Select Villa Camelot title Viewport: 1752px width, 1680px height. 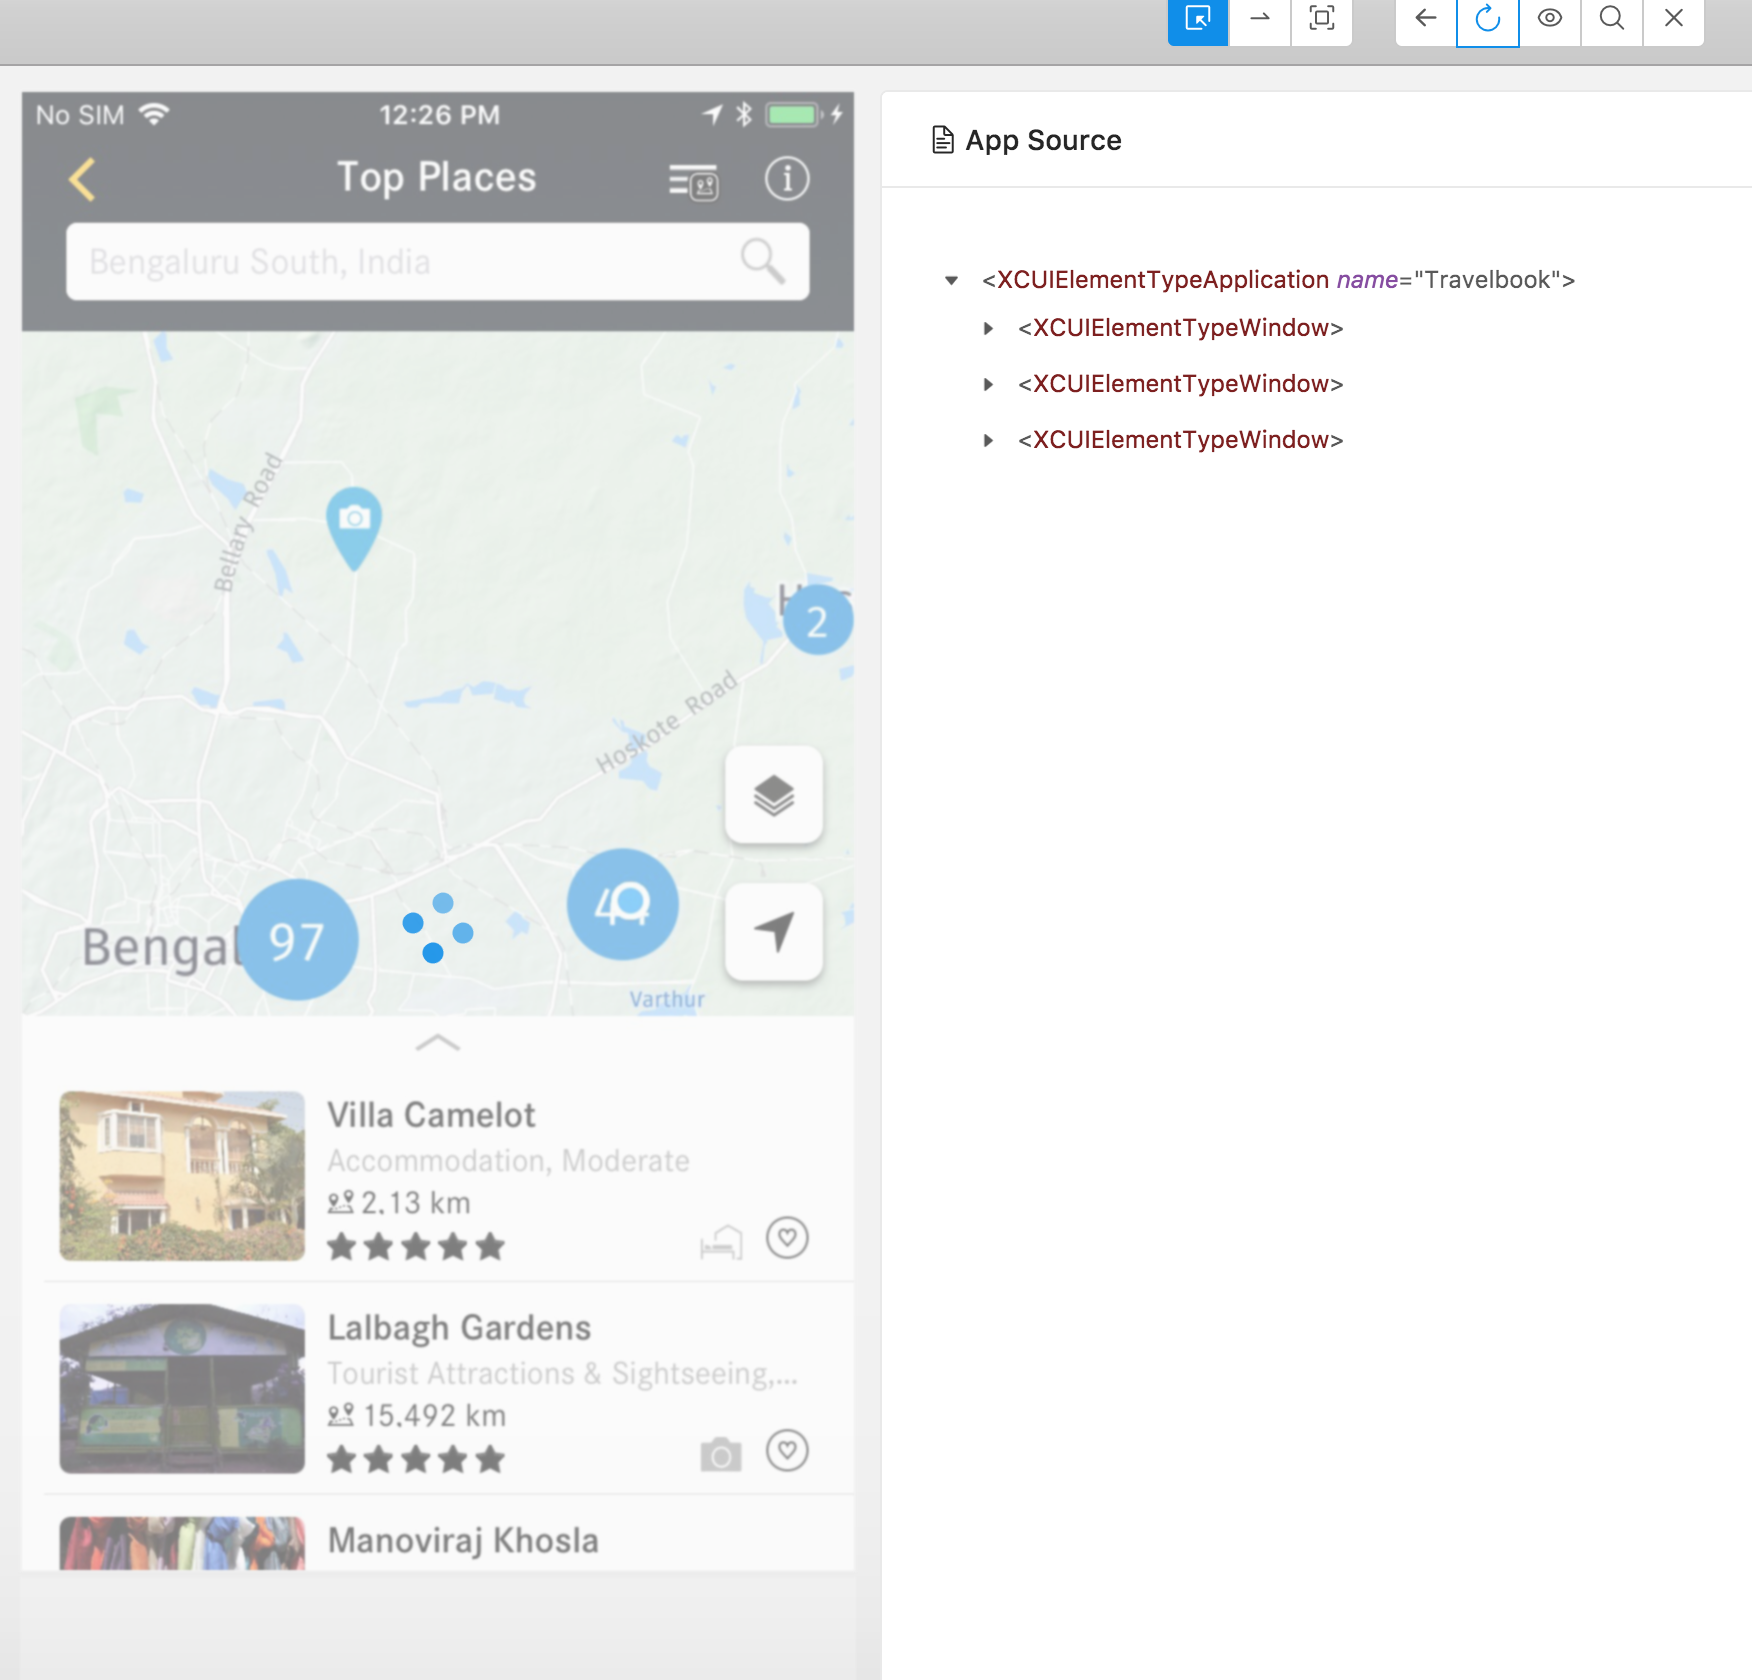[431, 1115]
